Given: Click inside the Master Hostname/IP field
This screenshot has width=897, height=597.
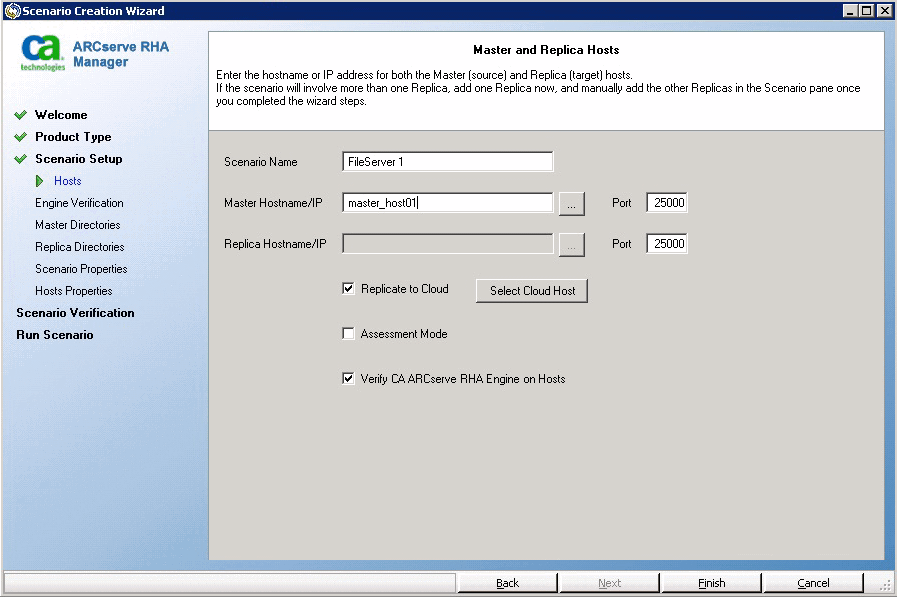Looking at the screenshot, I should click(x=447, y=202).
